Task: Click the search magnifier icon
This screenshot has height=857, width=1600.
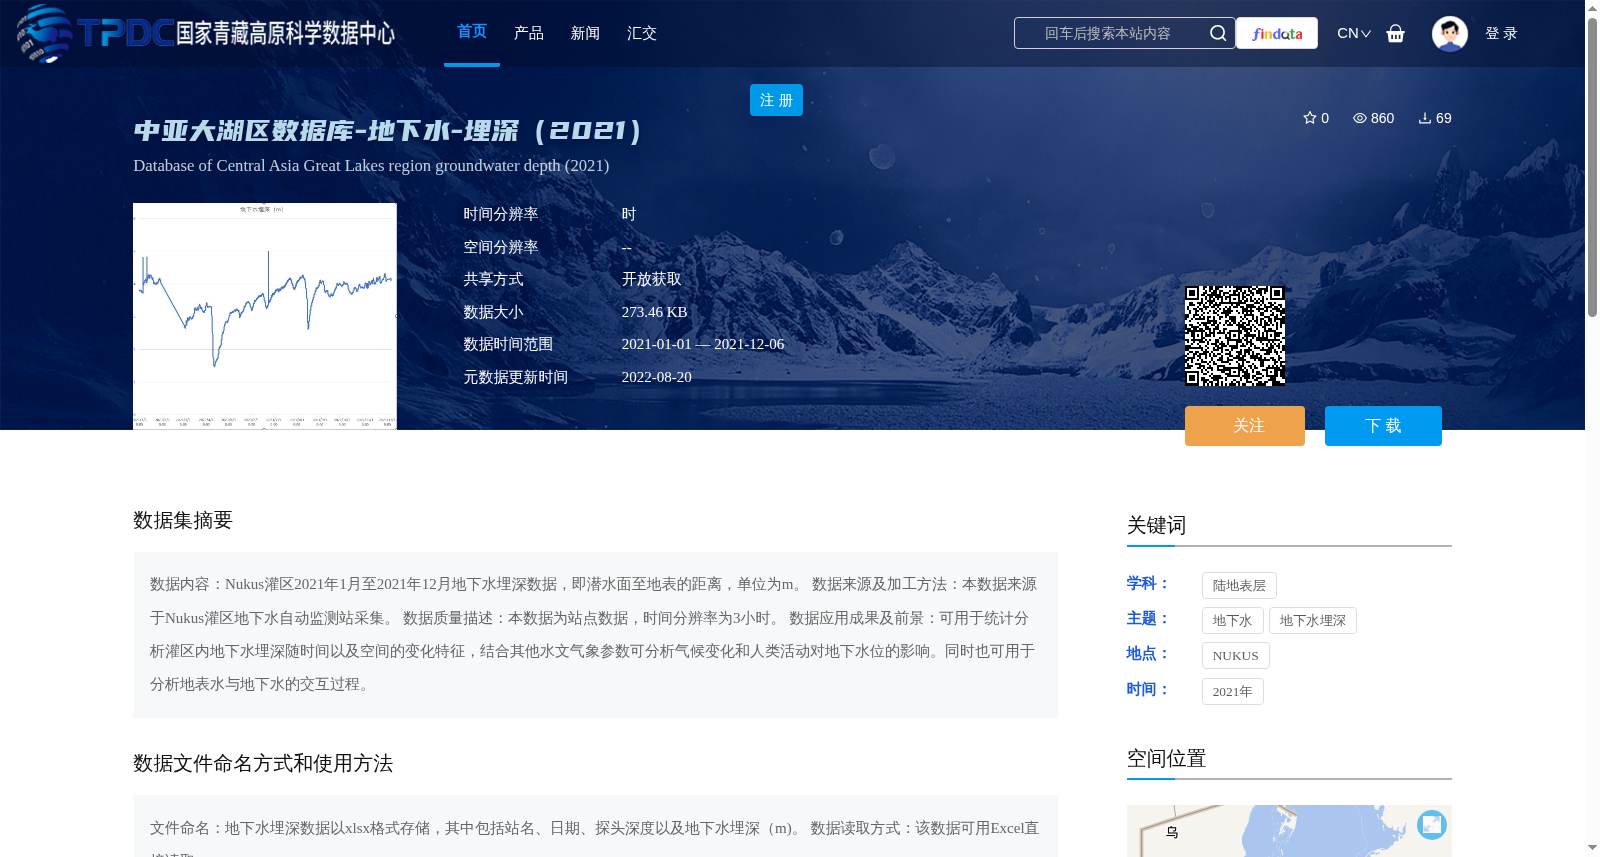Action: pyautogui.click(x=1217, y=33)
